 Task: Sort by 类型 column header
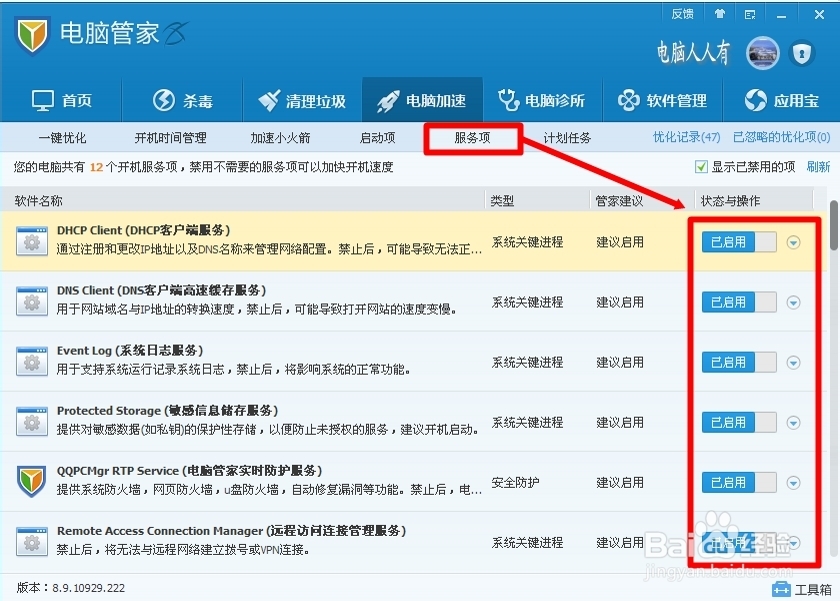coord(502,201)
